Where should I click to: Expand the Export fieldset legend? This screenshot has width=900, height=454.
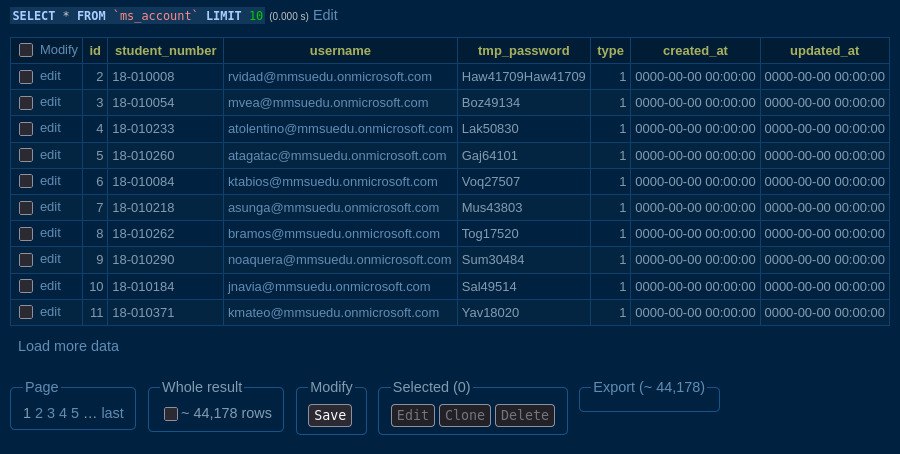648,387
